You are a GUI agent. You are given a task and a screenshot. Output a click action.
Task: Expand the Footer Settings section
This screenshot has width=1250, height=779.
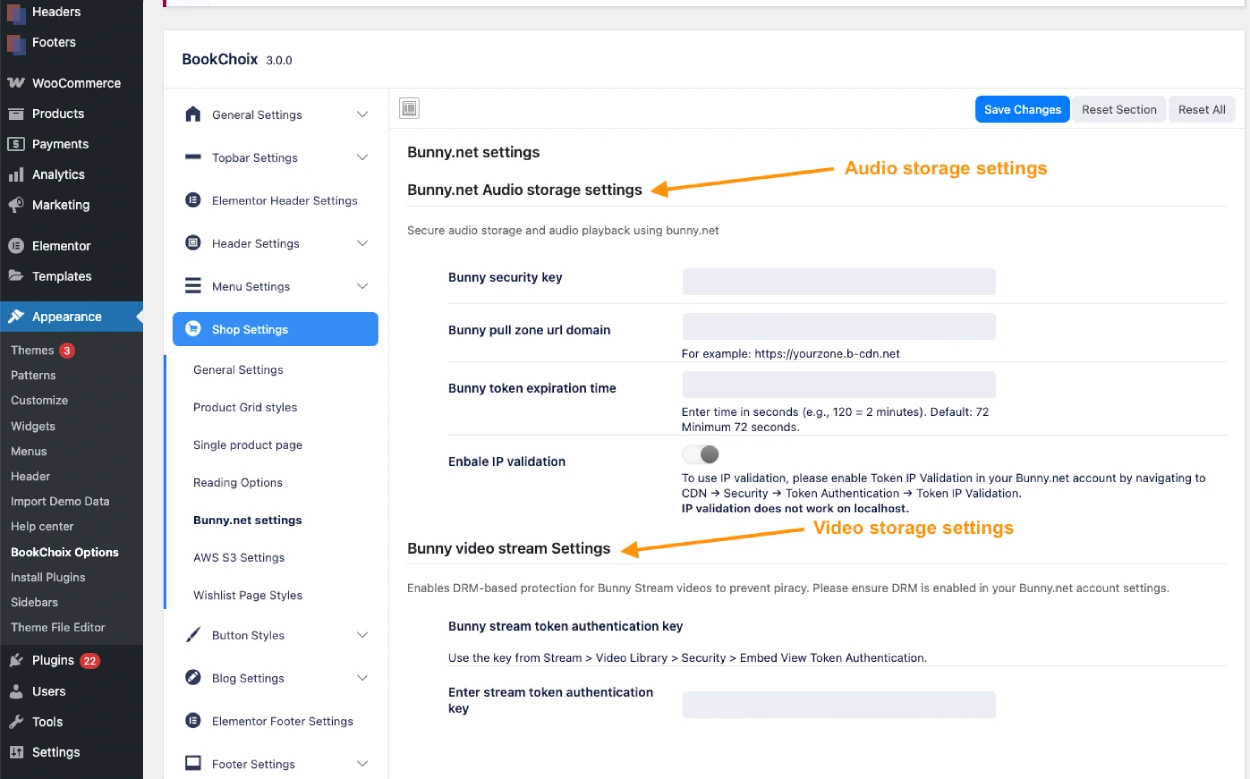click(x=361, y=763)
